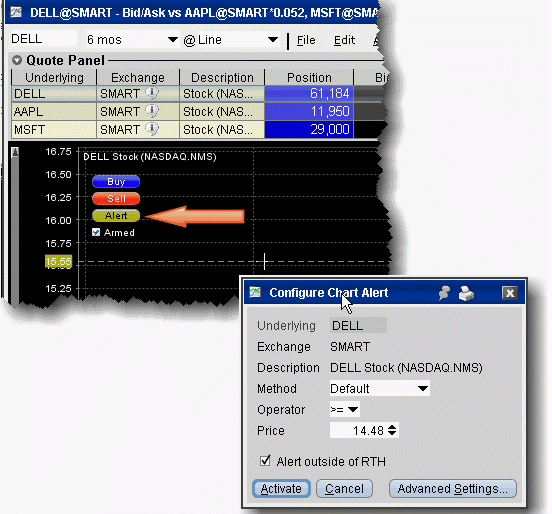This screenshot has height=514, width=552.
Task: Click the pin icon in Configure Chart Alert
Action: [x=444, y=293]
